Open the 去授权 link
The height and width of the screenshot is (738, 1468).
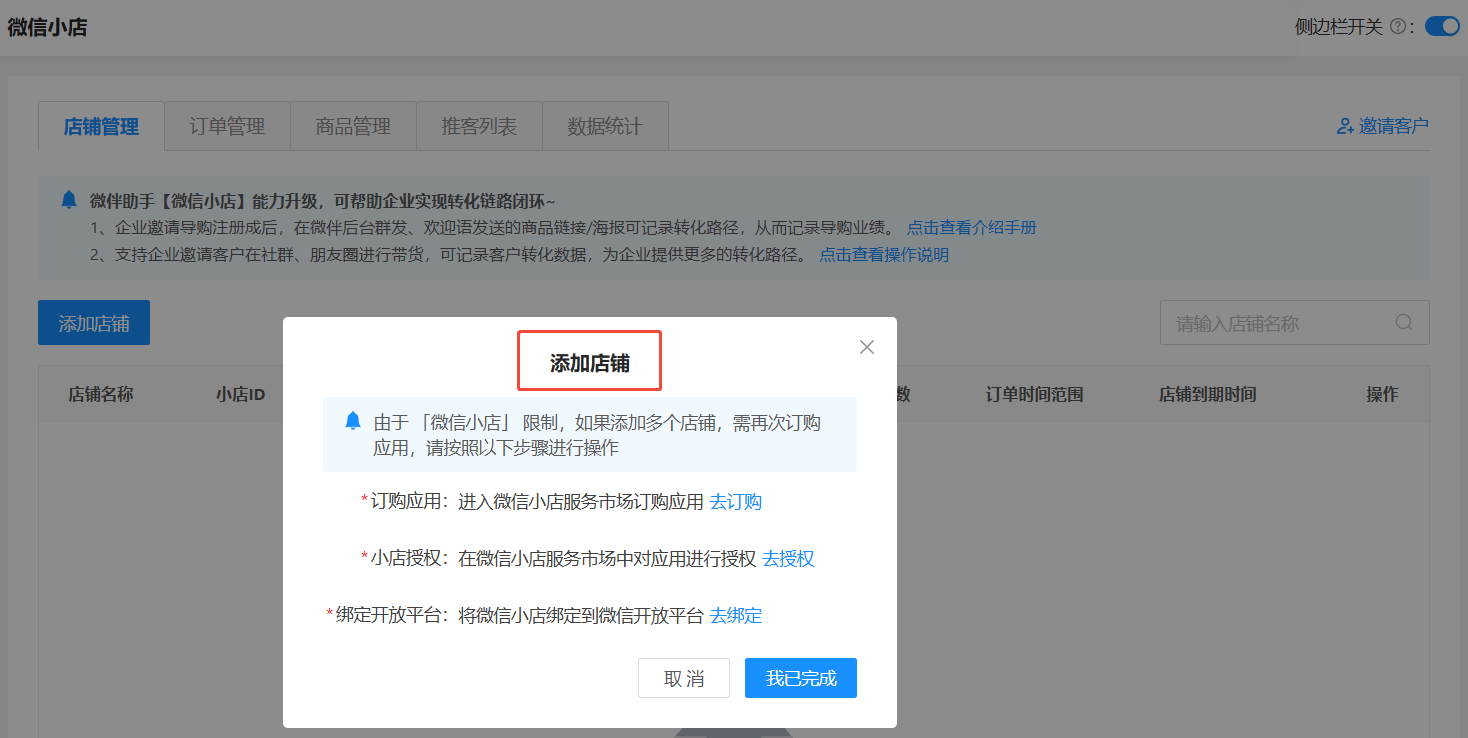click(788, 559)
